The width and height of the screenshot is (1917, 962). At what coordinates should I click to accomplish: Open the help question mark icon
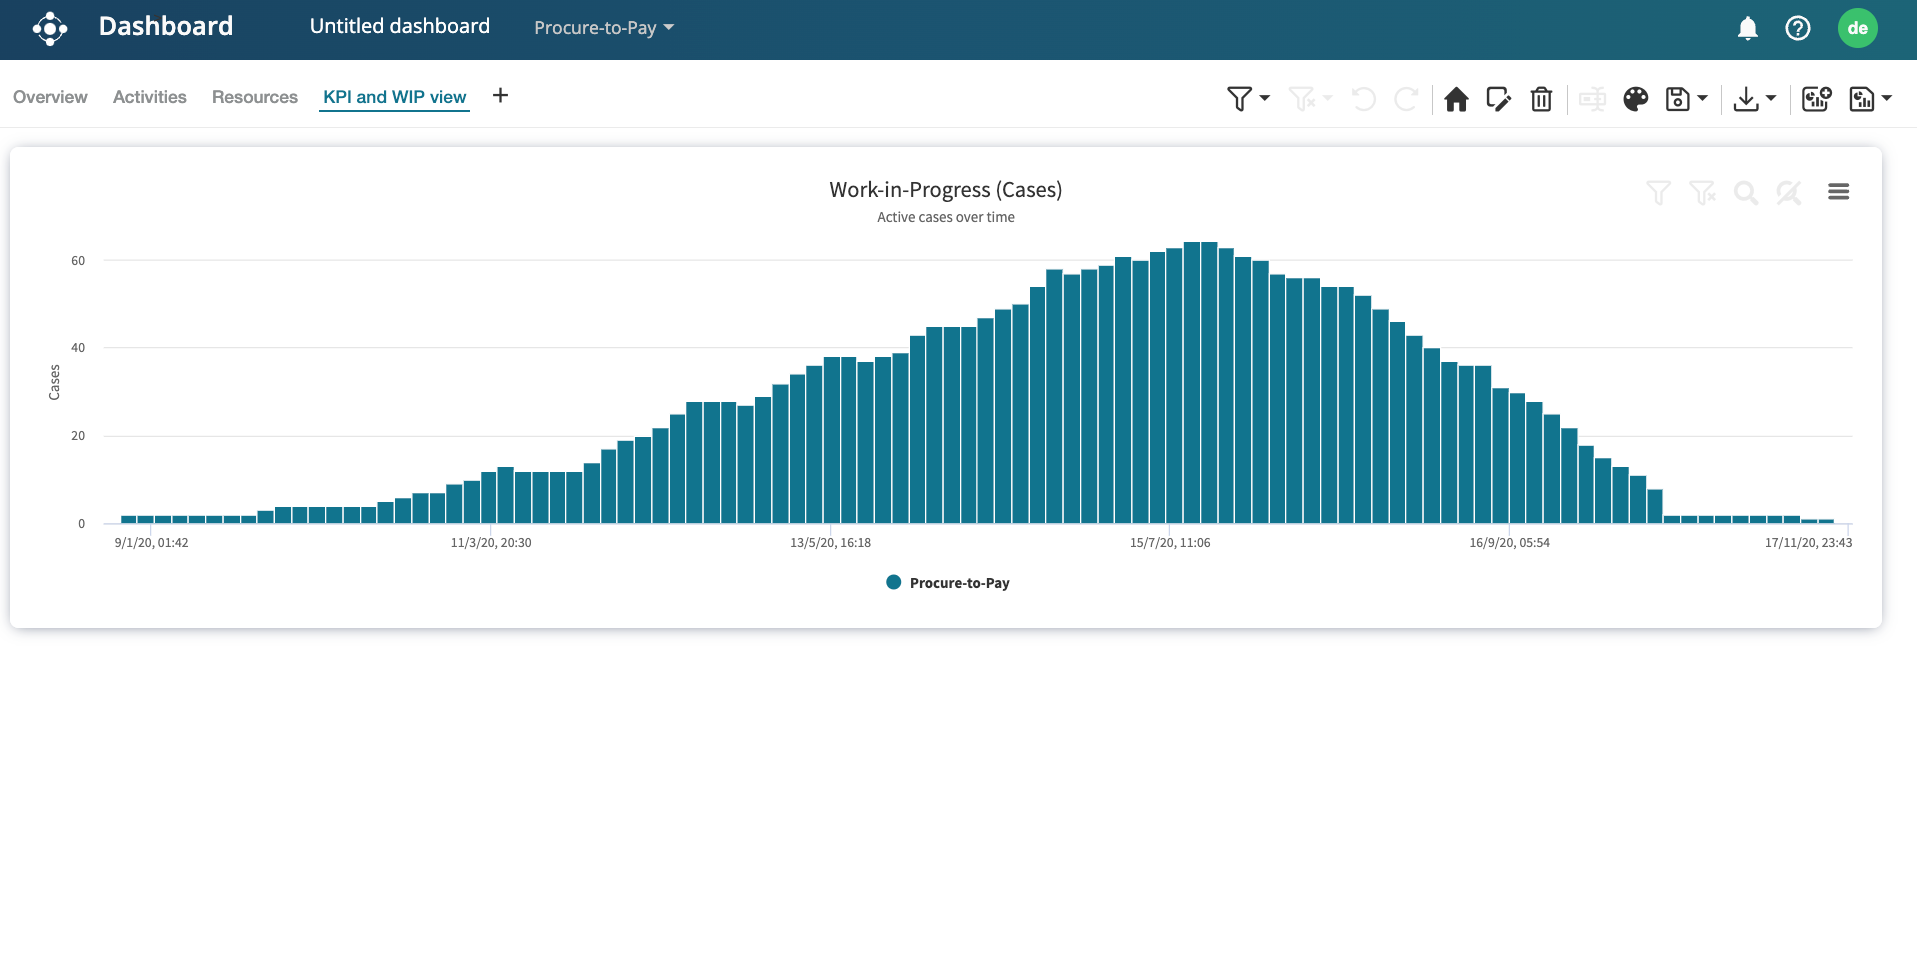tap(1797, 28)
